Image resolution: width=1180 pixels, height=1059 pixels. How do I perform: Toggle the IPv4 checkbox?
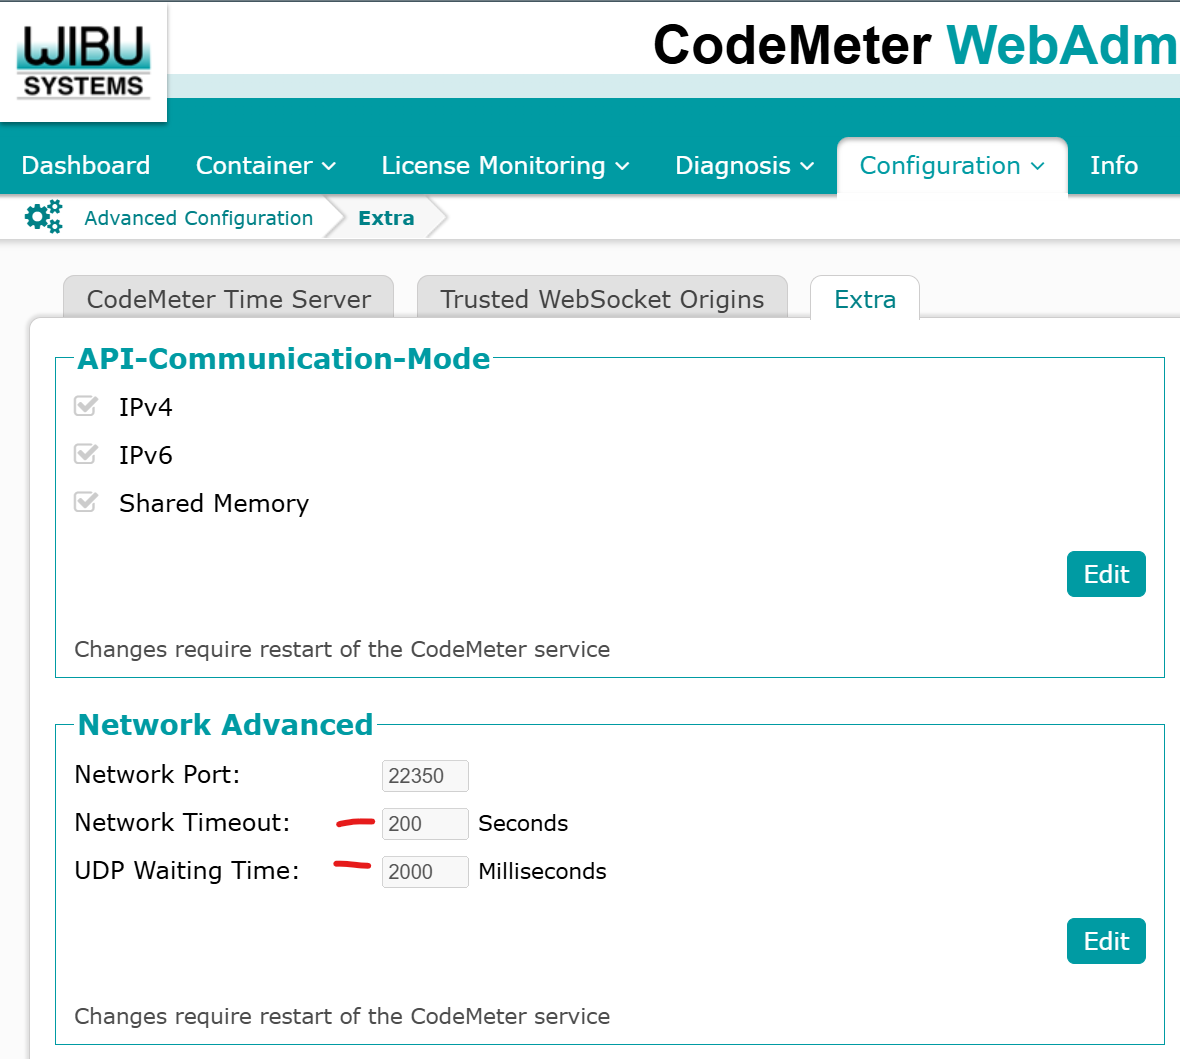click(86, 406)
